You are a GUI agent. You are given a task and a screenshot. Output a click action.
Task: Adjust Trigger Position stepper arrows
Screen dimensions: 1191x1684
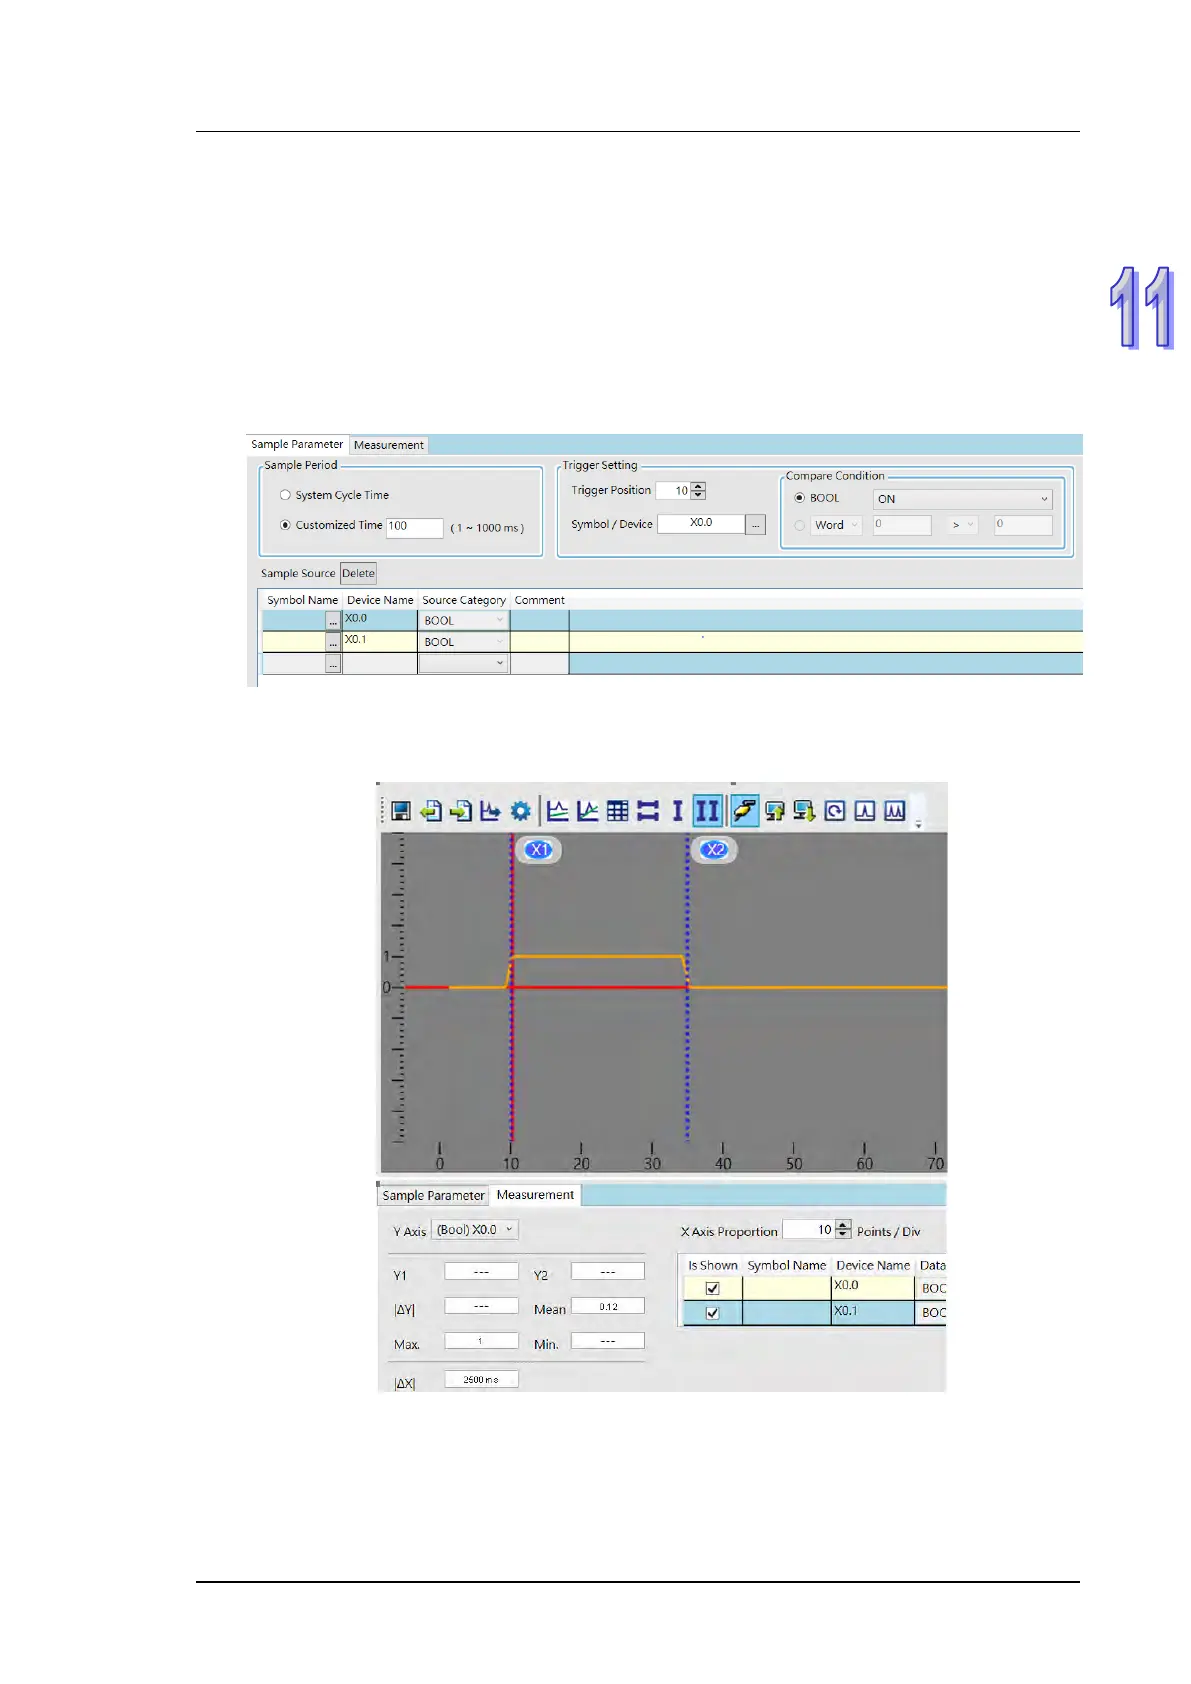699,490
